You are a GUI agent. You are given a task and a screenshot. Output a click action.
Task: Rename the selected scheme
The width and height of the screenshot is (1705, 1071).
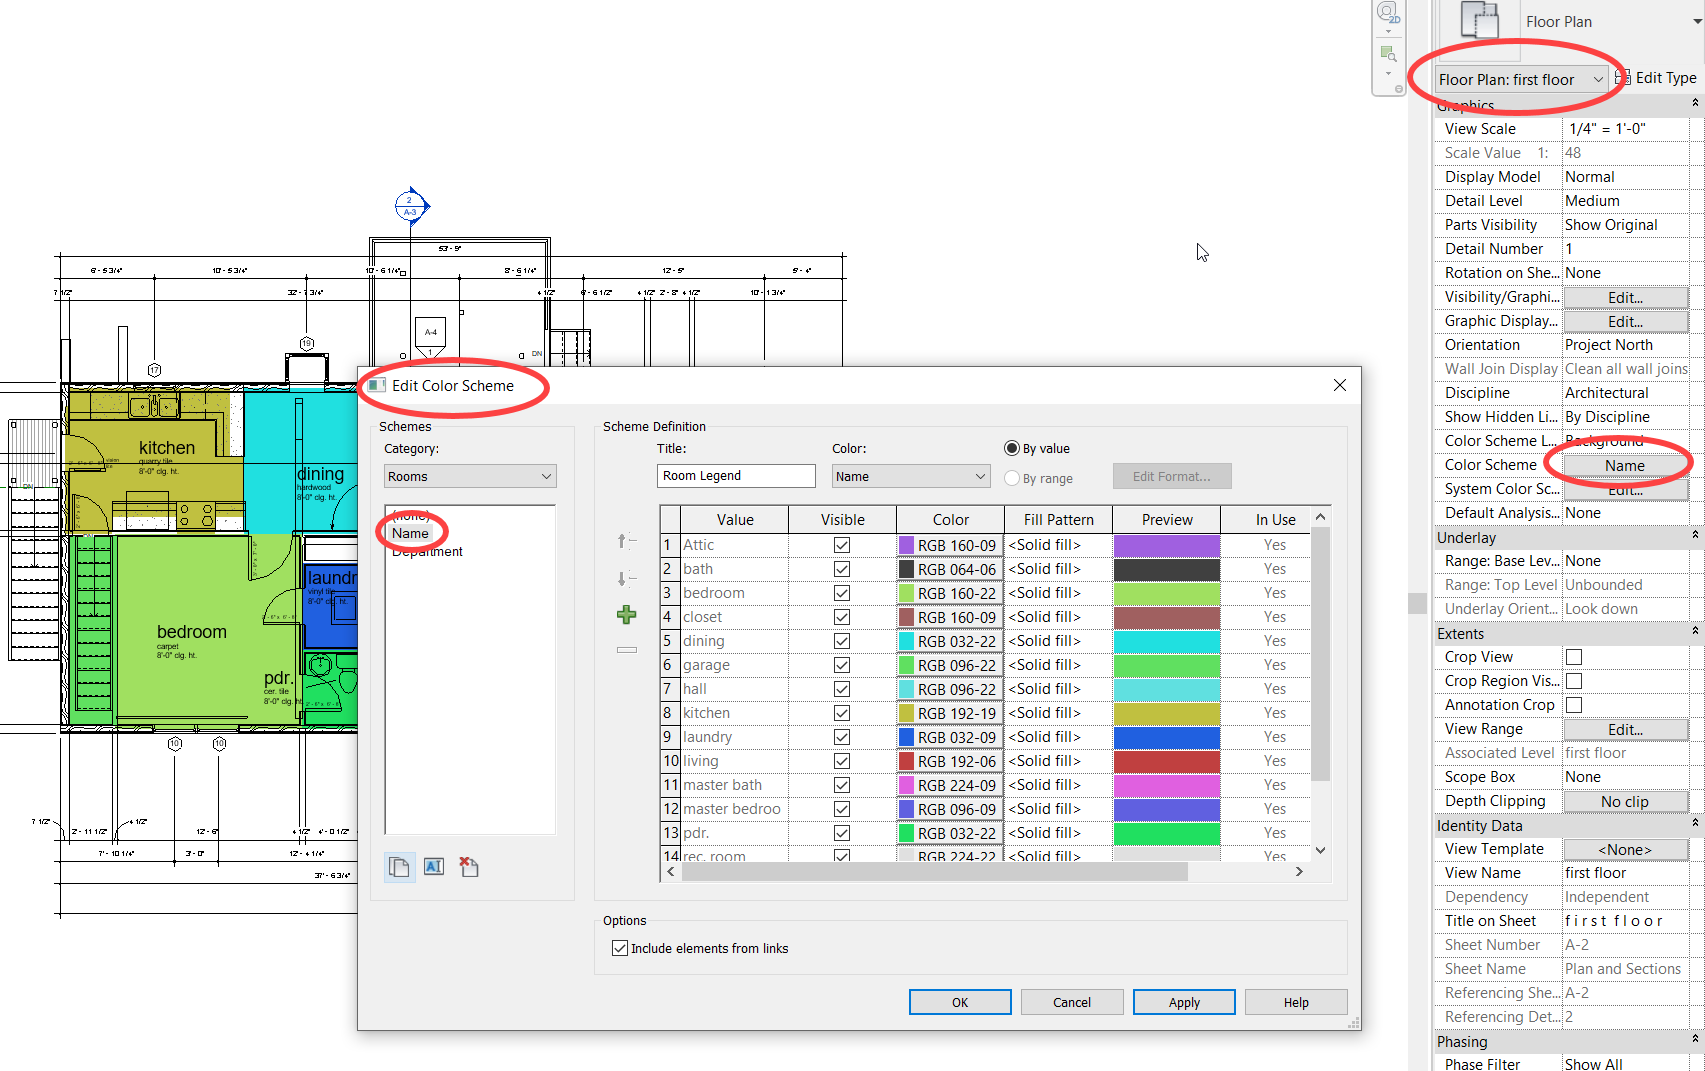(x=433, y=866)
